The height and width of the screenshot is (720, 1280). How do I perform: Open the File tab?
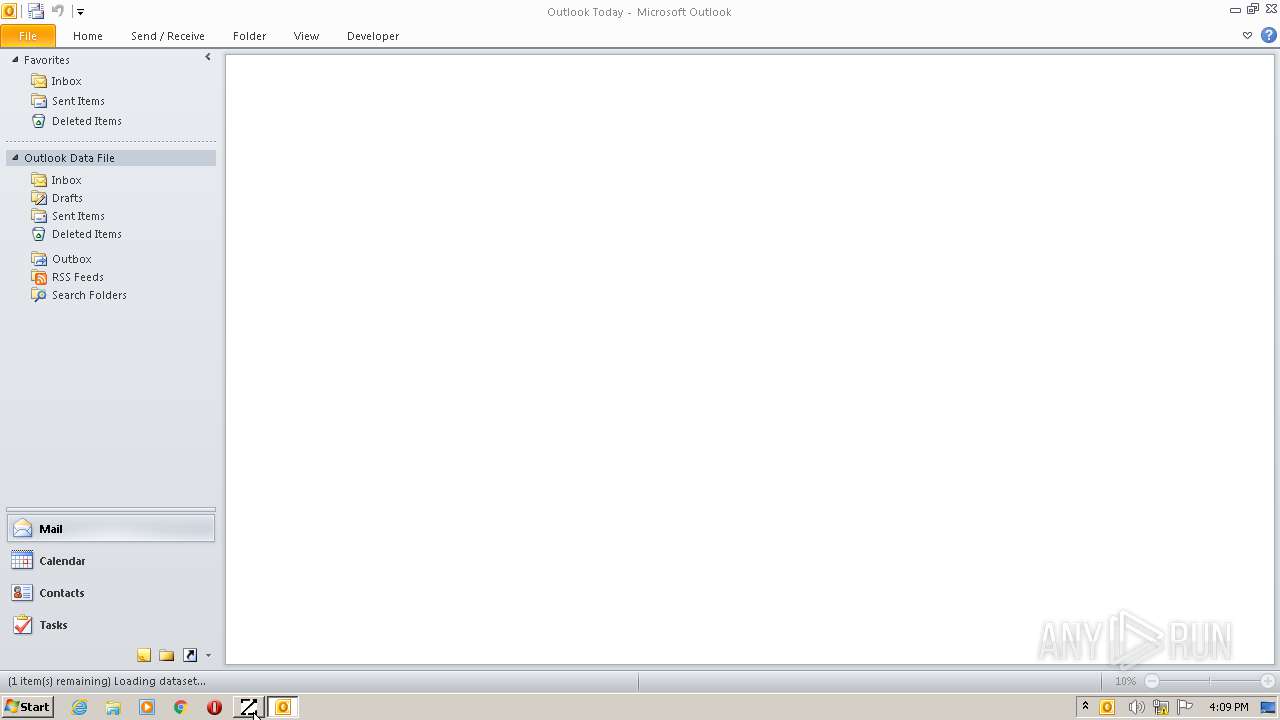28,36
